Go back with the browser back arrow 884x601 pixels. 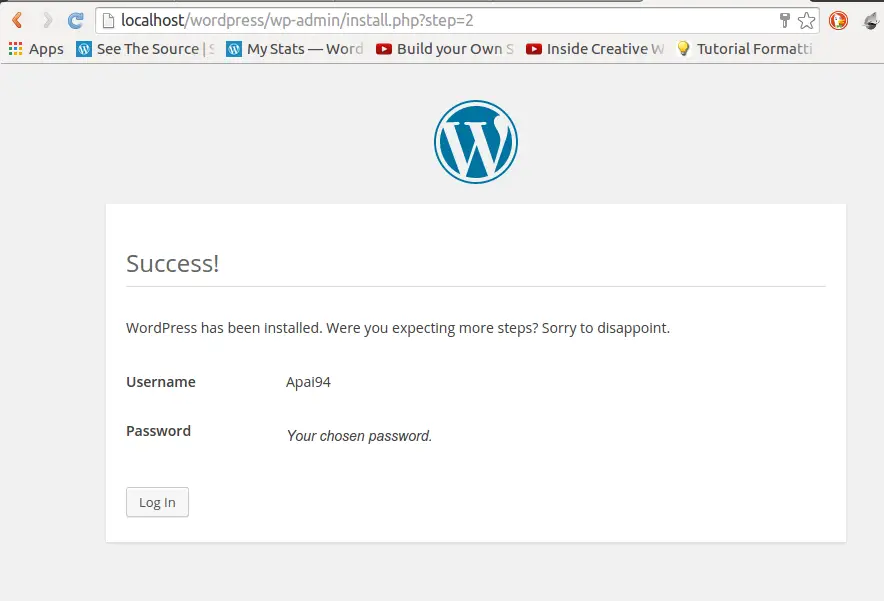pos(17,20)
